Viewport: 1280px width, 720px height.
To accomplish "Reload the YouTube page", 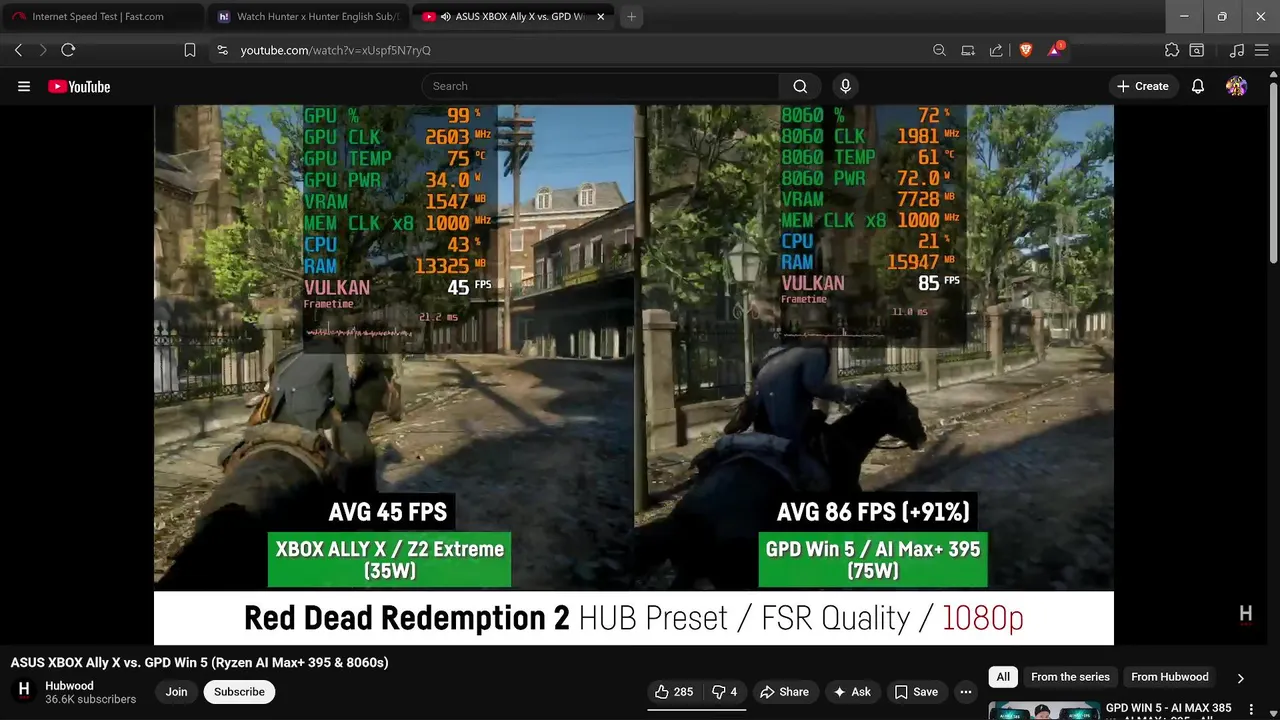I will coord(68,50).
